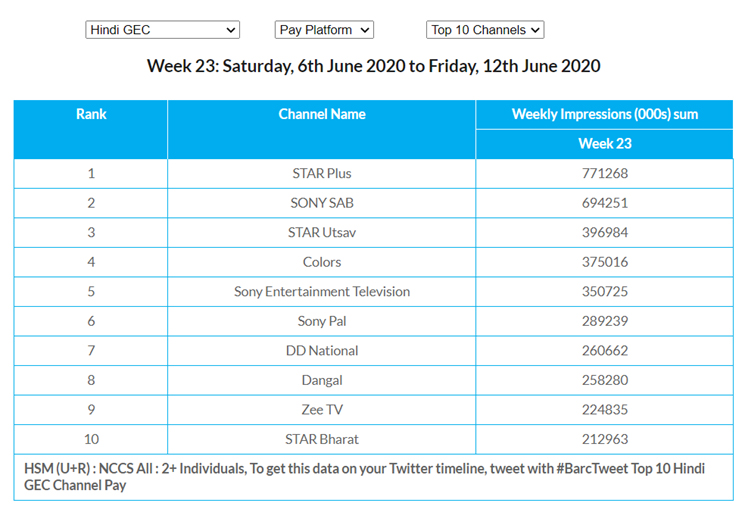748x513 pixels.
Task: Select STAR Utsav in the table
Action: [322, 232]
